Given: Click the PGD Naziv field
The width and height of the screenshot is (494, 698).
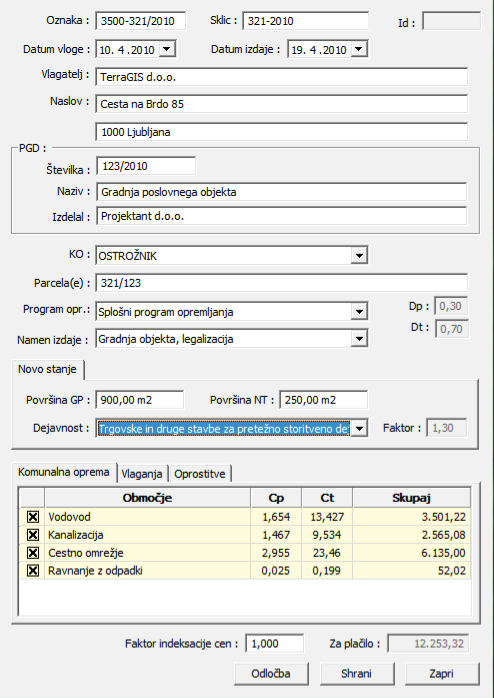Looking at the screenshot, I should point(282,192).
